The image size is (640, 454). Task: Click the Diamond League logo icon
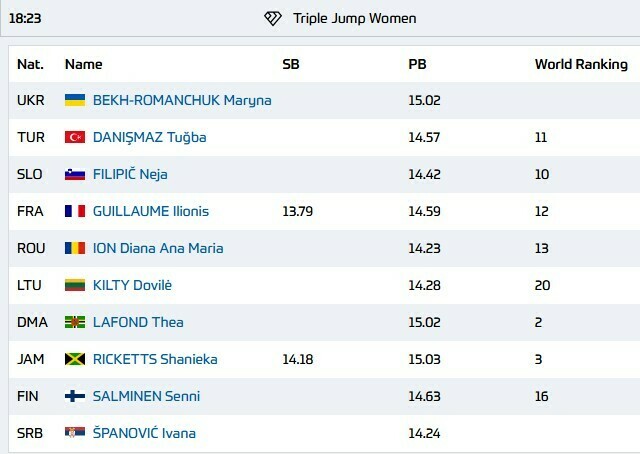pos(274,18)
